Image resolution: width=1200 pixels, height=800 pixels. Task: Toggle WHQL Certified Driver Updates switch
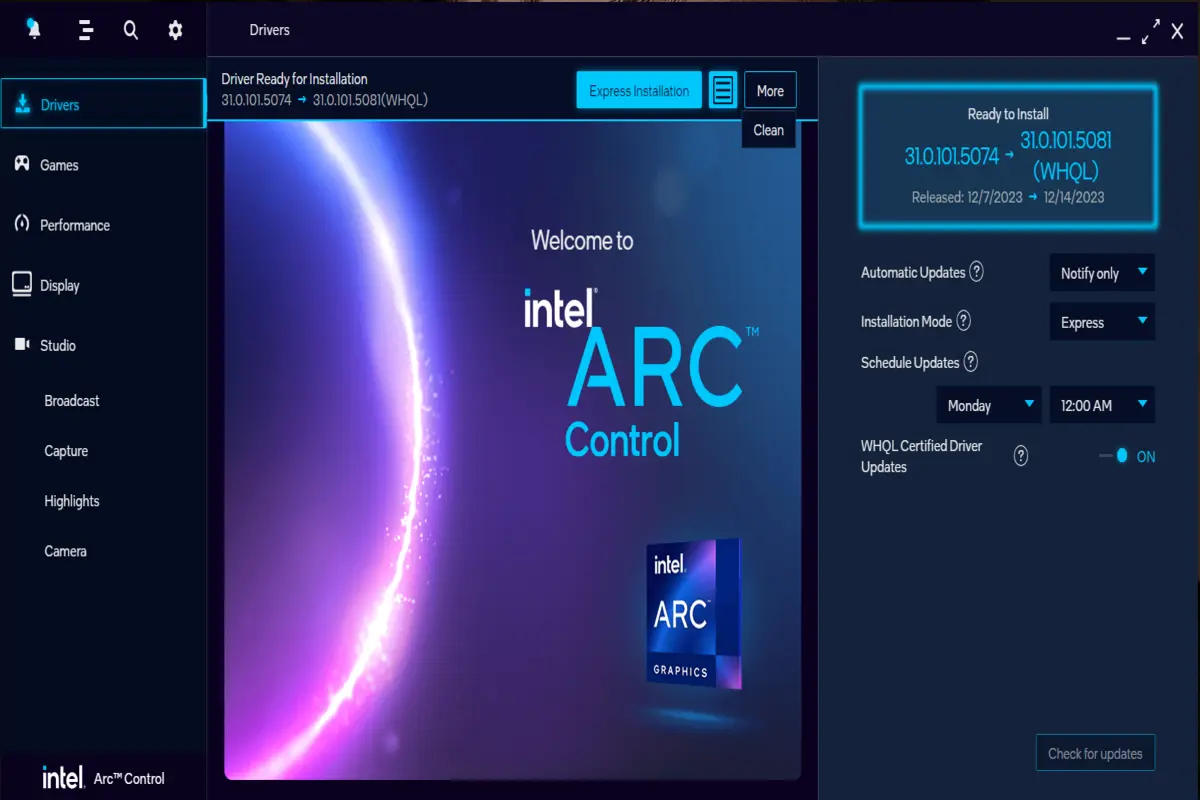click(1118, 456)
